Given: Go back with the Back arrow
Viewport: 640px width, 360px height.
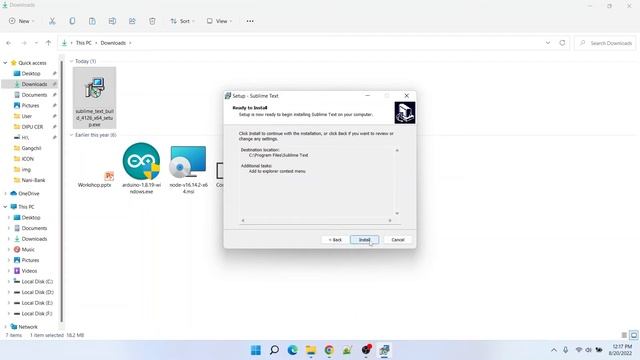Looking at the screenshot, I should [x=9, y=43].
